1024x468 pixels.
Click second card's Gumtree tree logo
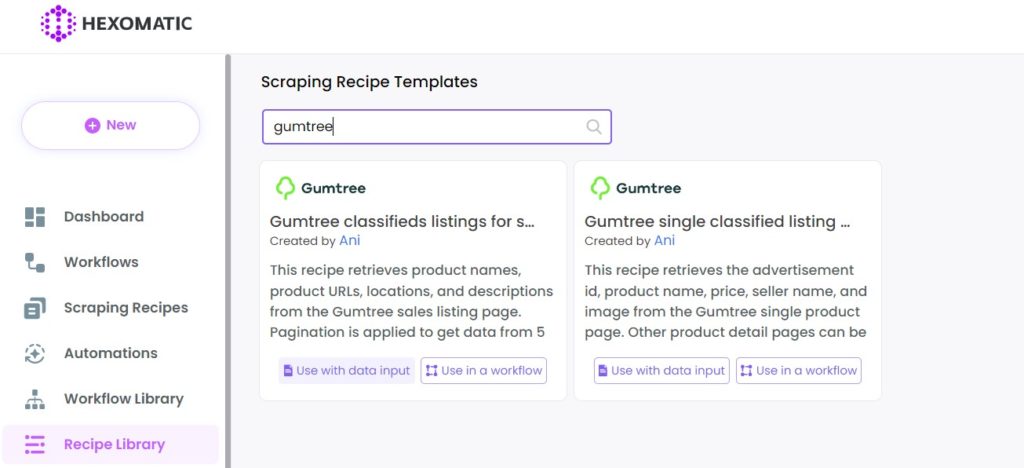tap(600, 188)
